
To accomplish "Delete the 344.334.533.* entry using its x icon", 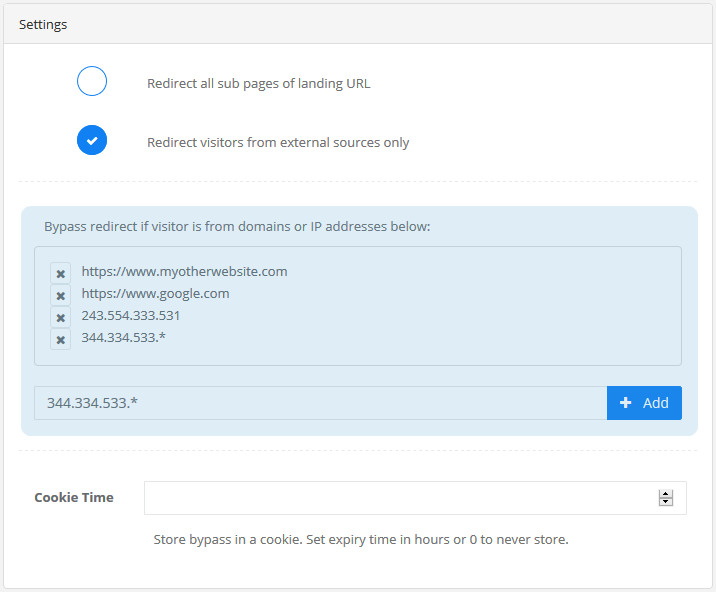I will click(61, 339).
